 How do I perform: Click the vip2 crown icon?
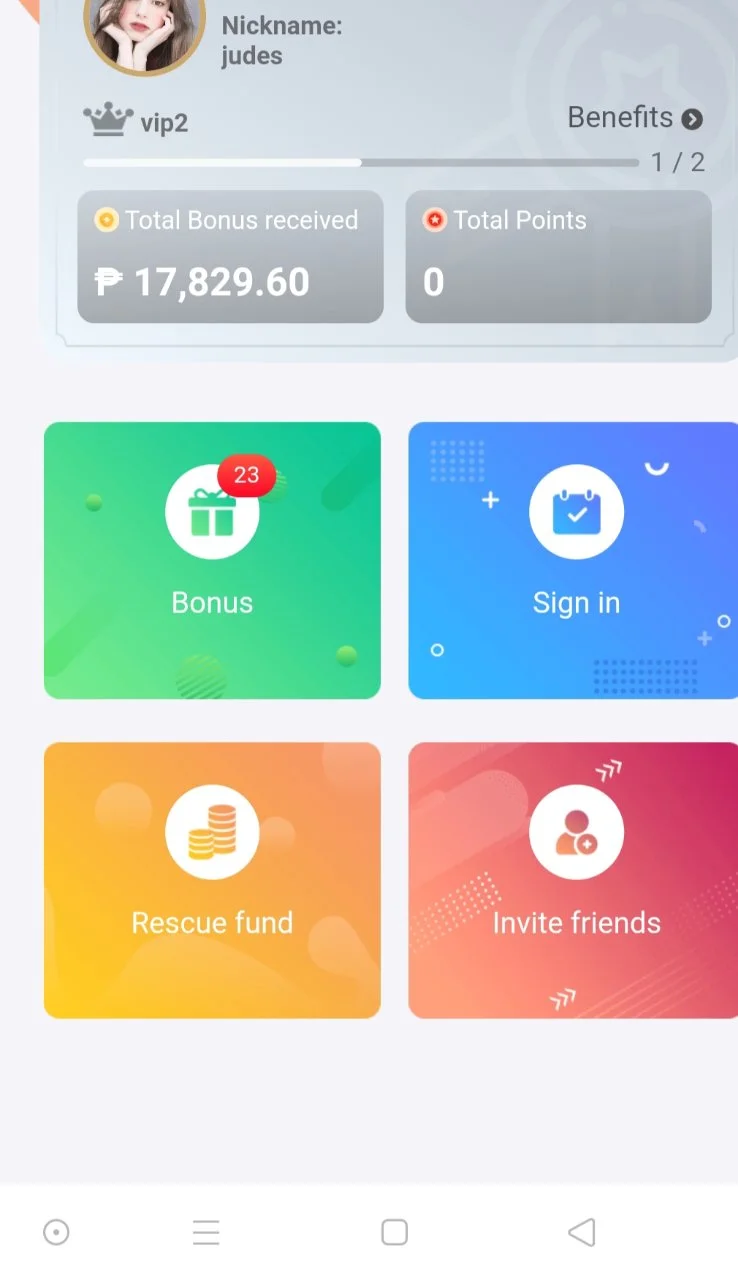coord(108,121)
